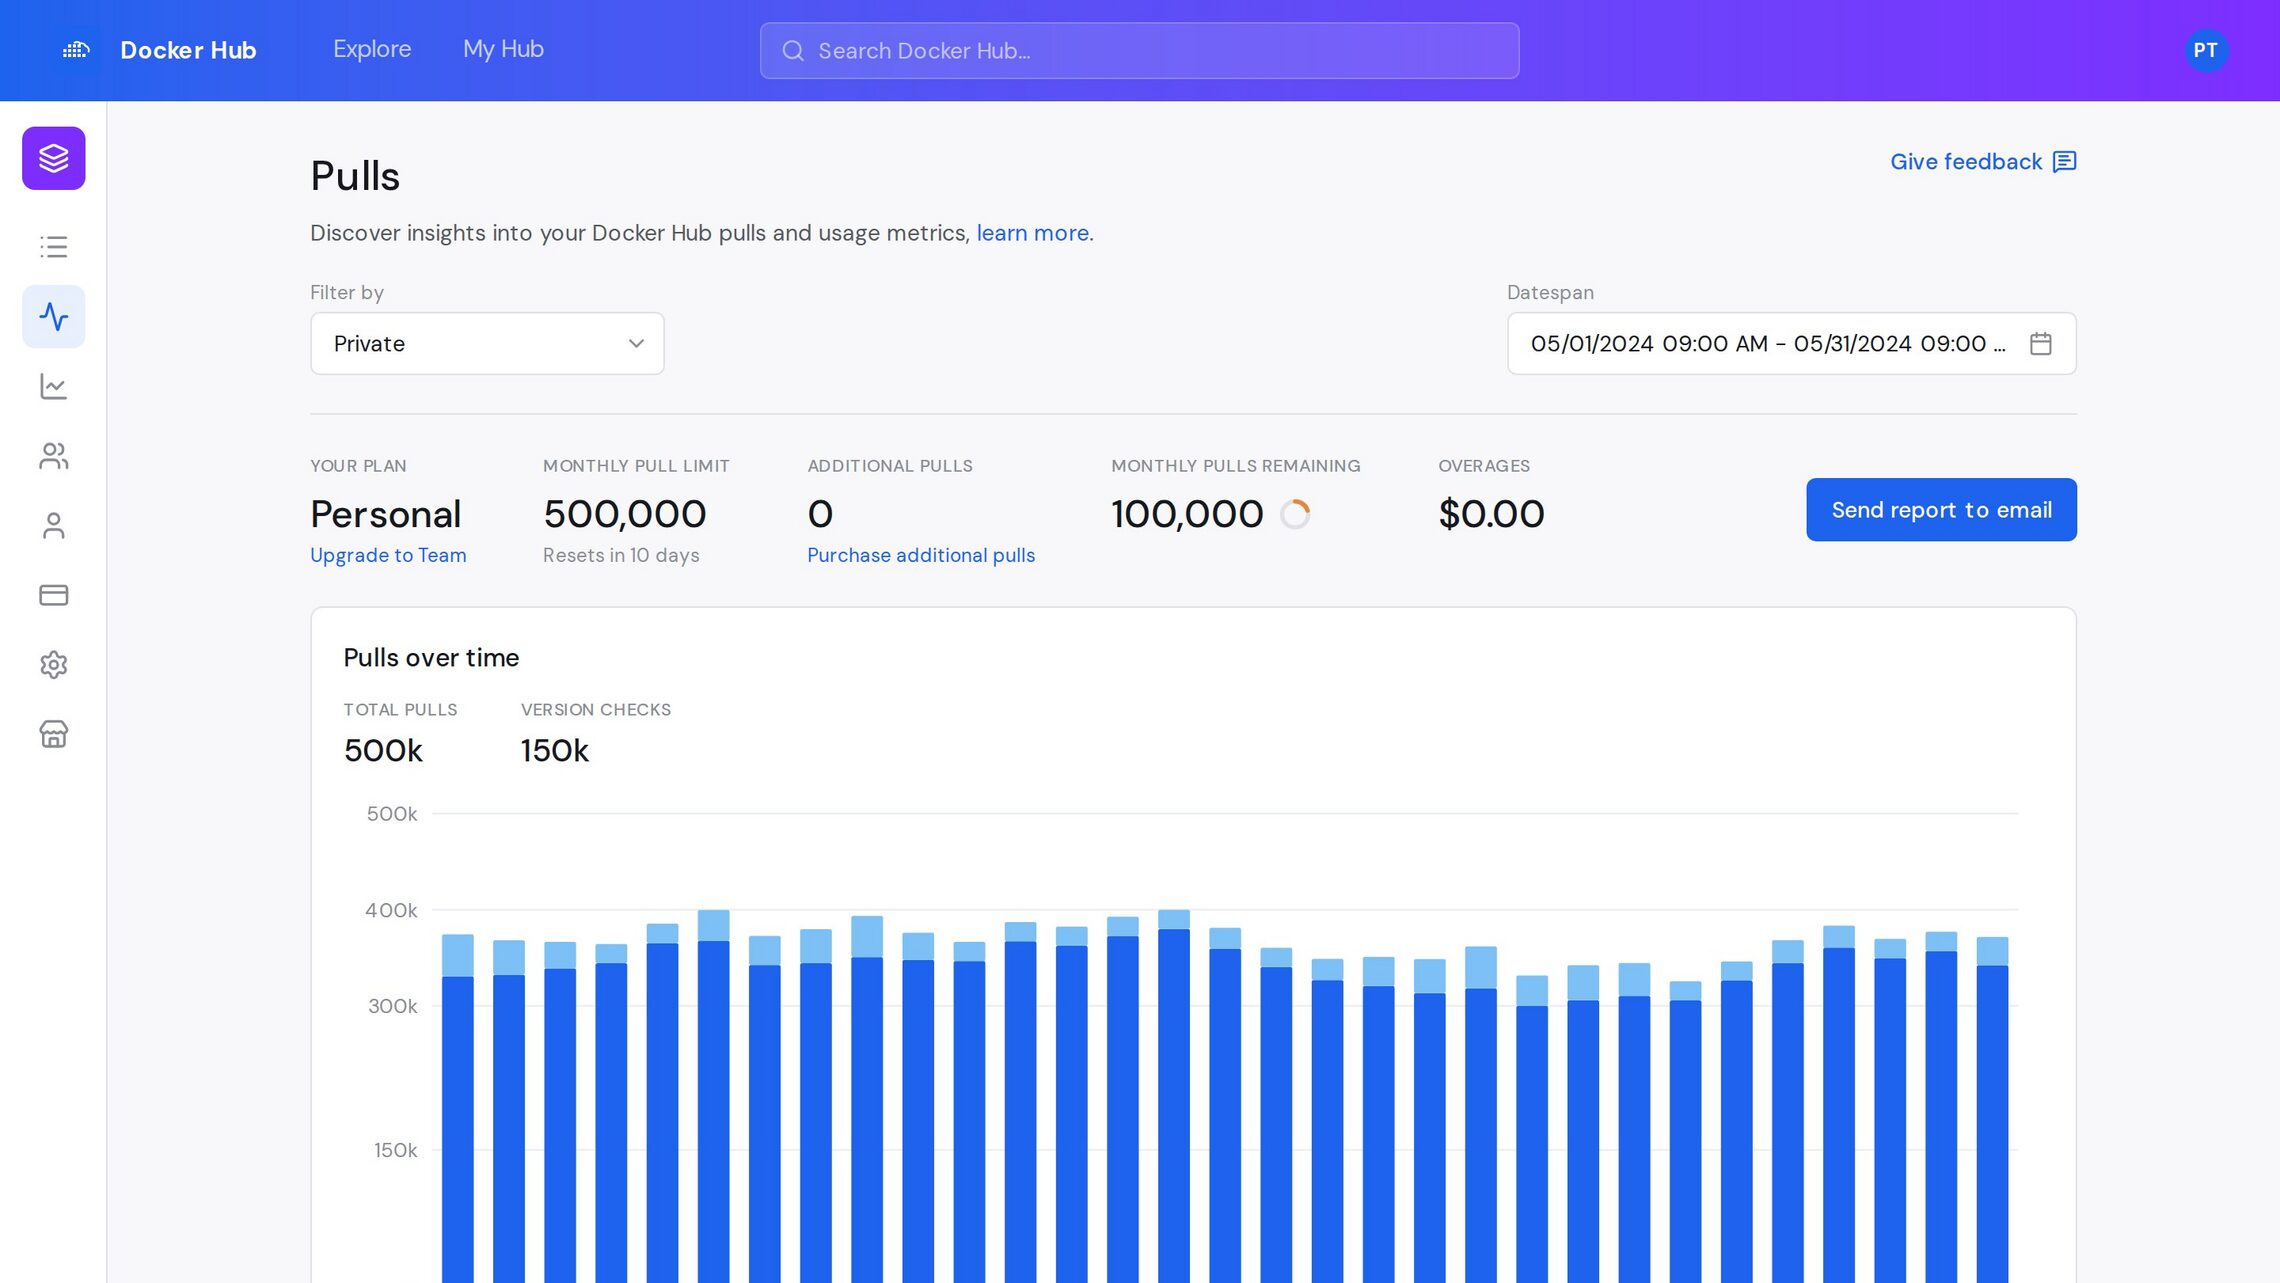Click the Docker Hub whale logo icon

point(76,50)
